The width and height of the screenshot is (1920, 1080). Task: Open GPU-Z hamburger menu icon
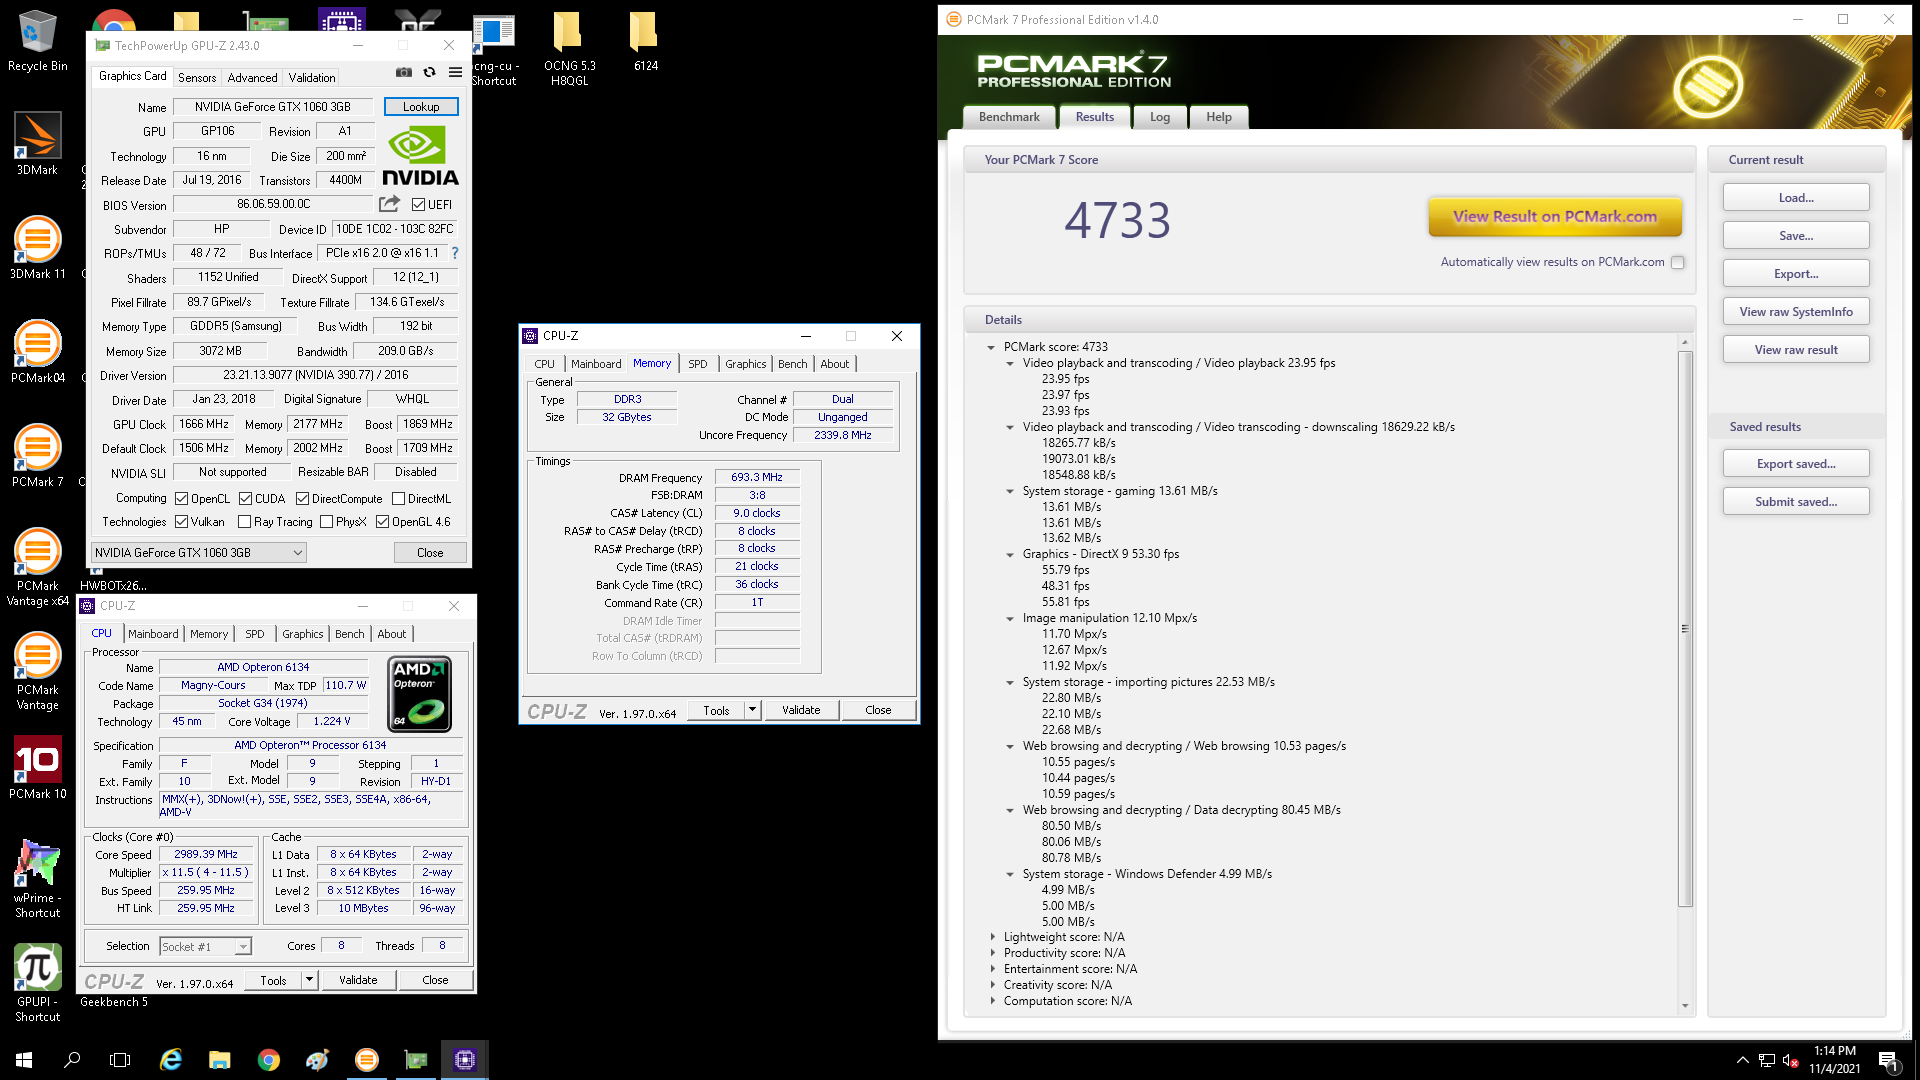(x=455, y=72)
